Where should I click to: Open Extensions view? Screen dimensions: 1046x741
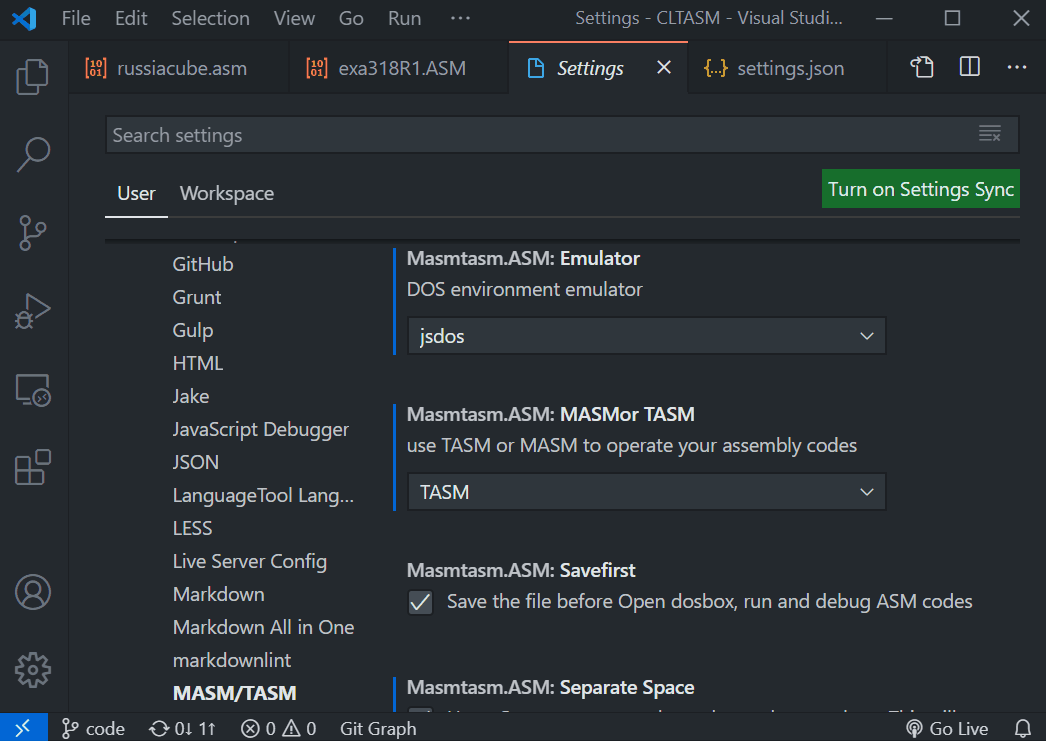[x=32, y=467]
